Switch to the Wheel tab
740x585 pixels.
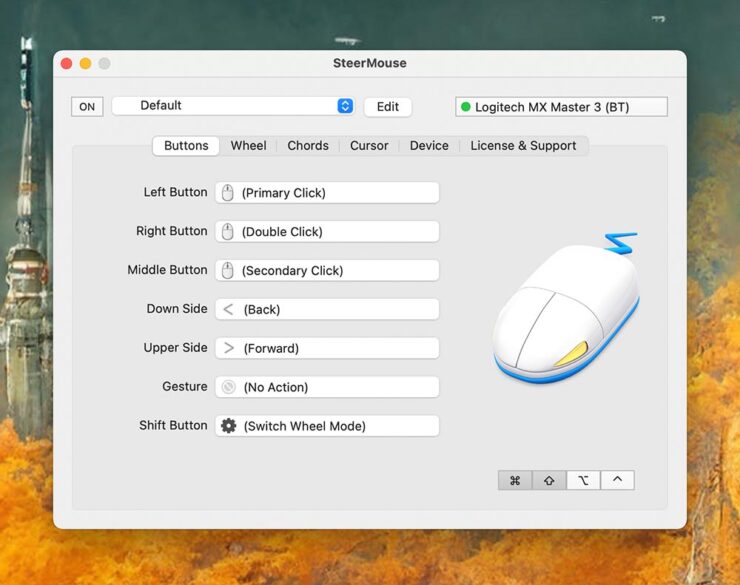click(248, 146)
